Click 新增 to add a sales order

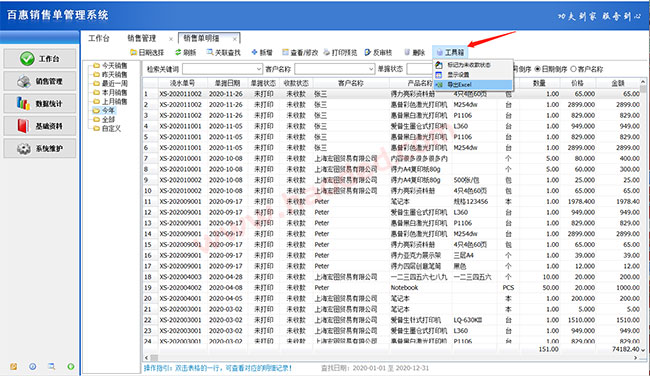[x=262, y=53]
